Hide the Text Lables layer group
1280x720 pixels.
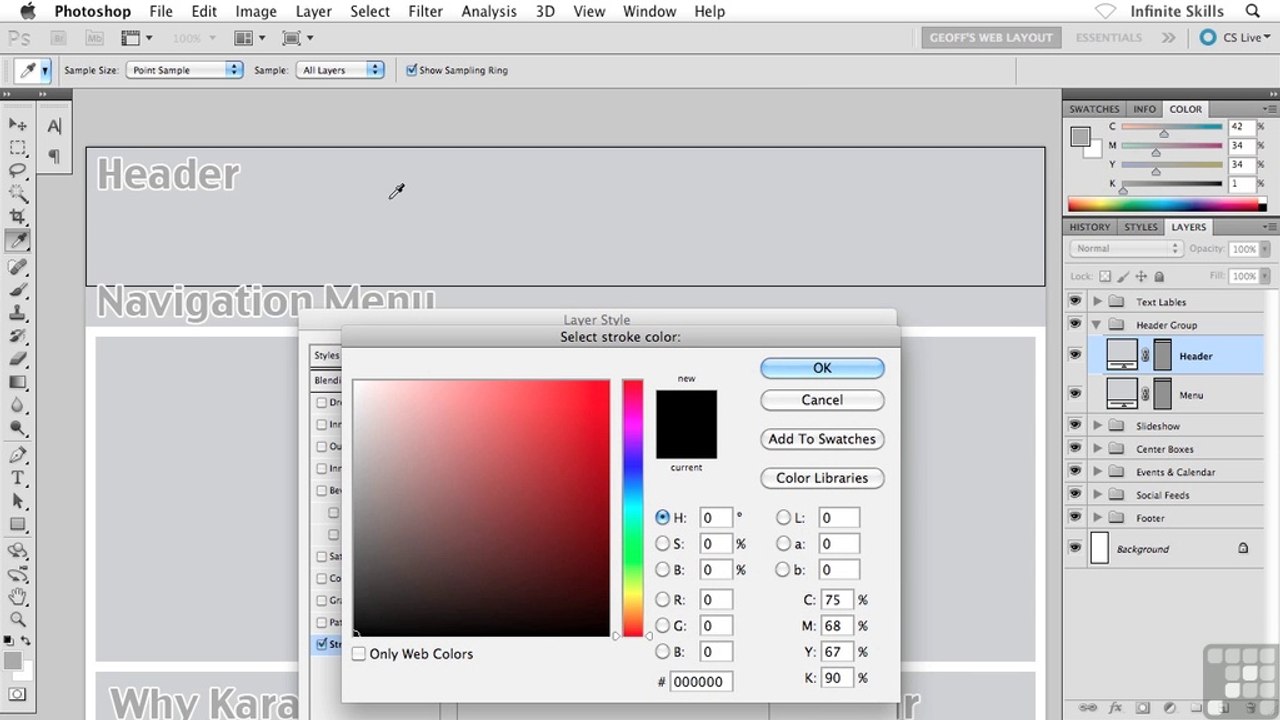[x=1075, y=301]
